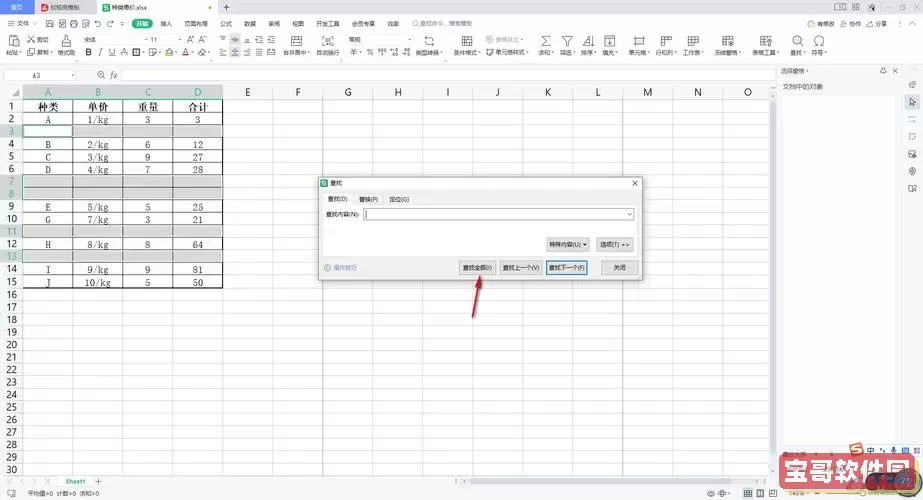
Task: Expand the find content history dropdown arrow
Action: point(629,214)
